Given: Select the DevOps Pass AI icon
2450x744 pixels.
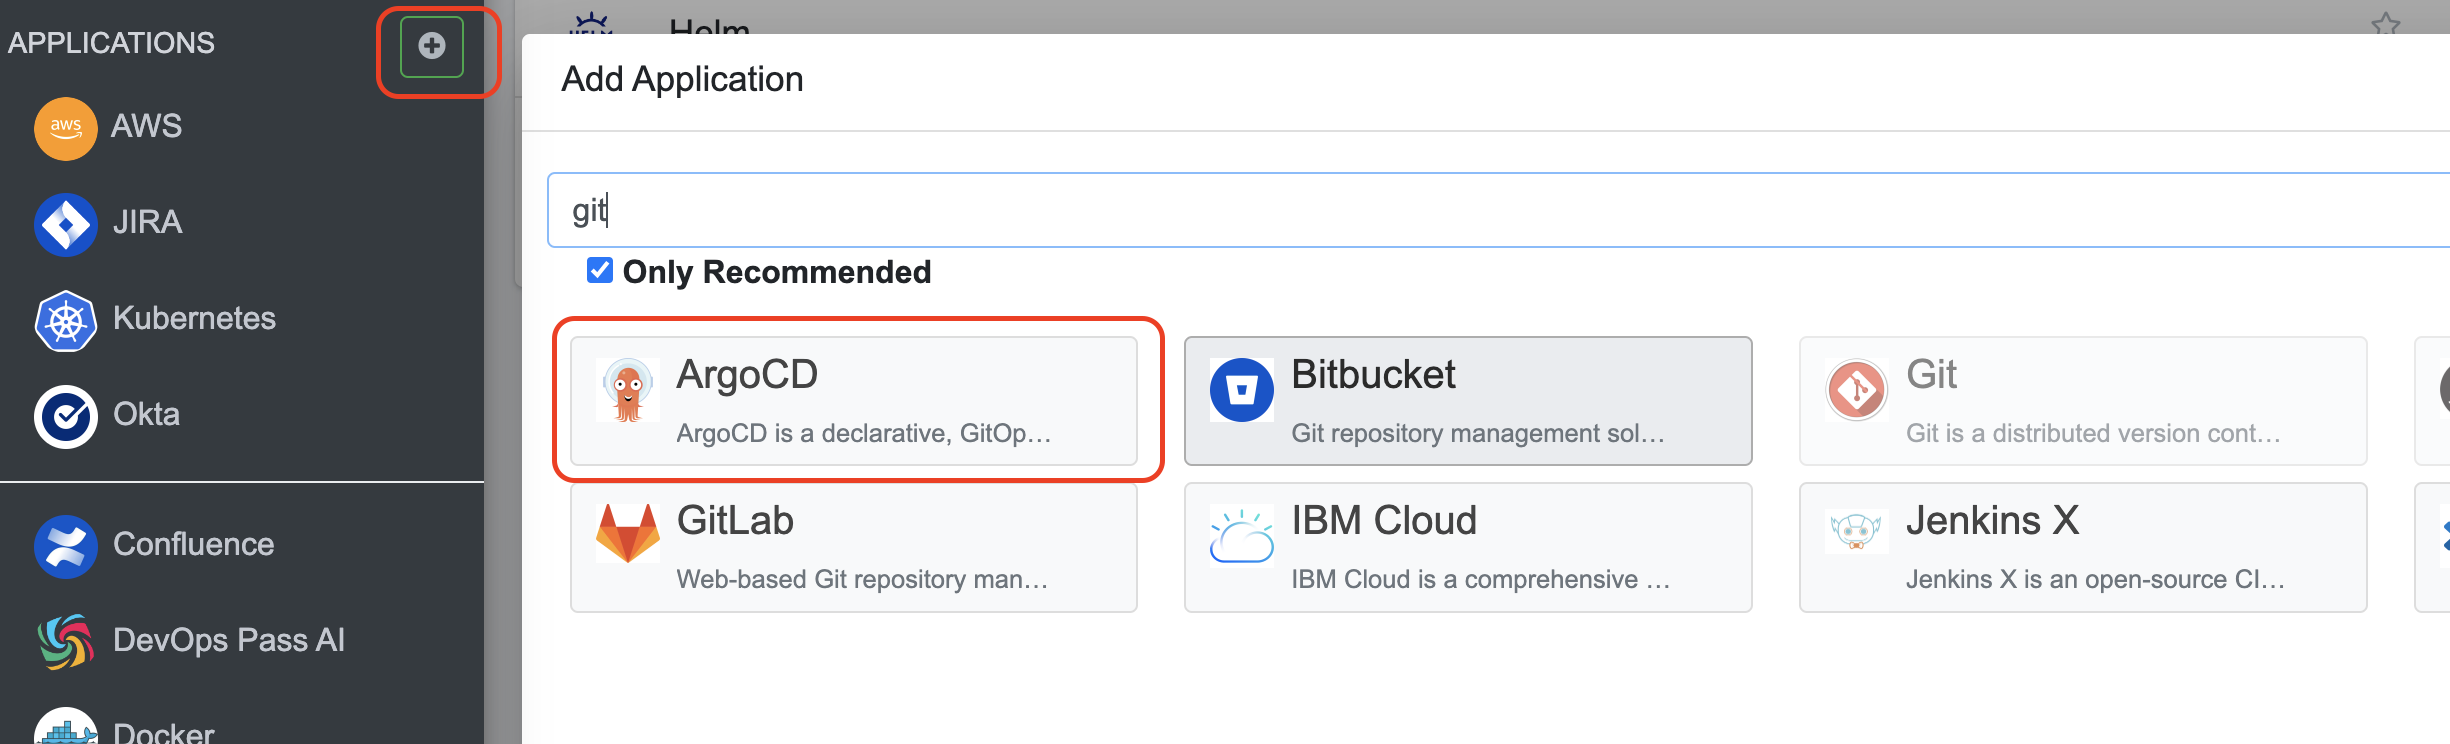Looking at the screenshot, I should click(x=66, y=642).
